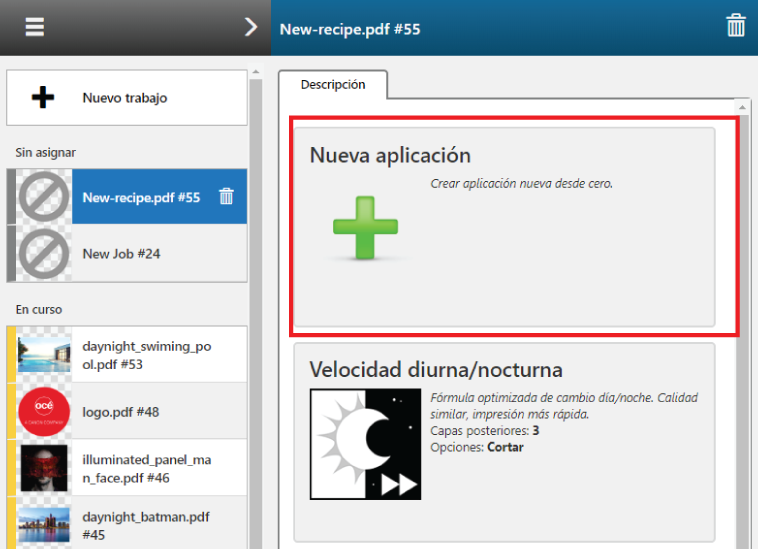
Task: Click the city skyline thumbnail
Action: click(x=44, y=525)
